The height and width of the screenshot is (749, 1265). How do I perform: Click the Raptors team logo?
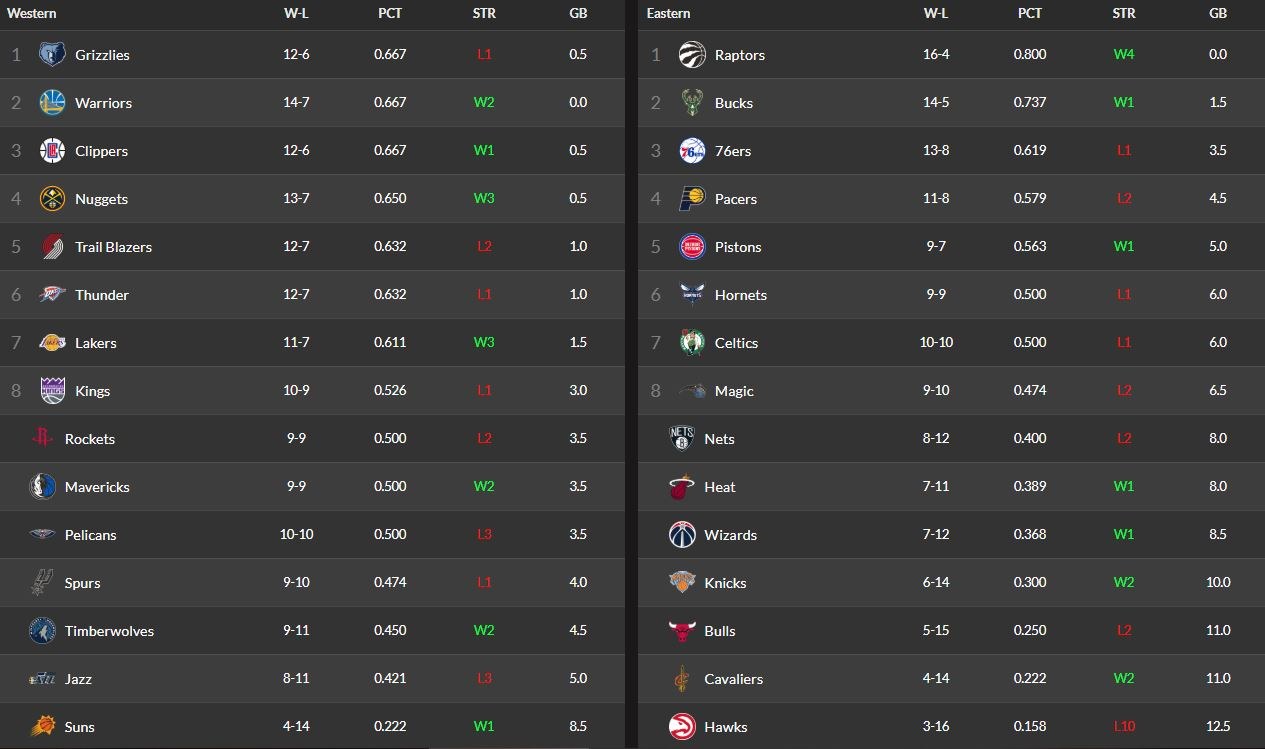(692, 55)
